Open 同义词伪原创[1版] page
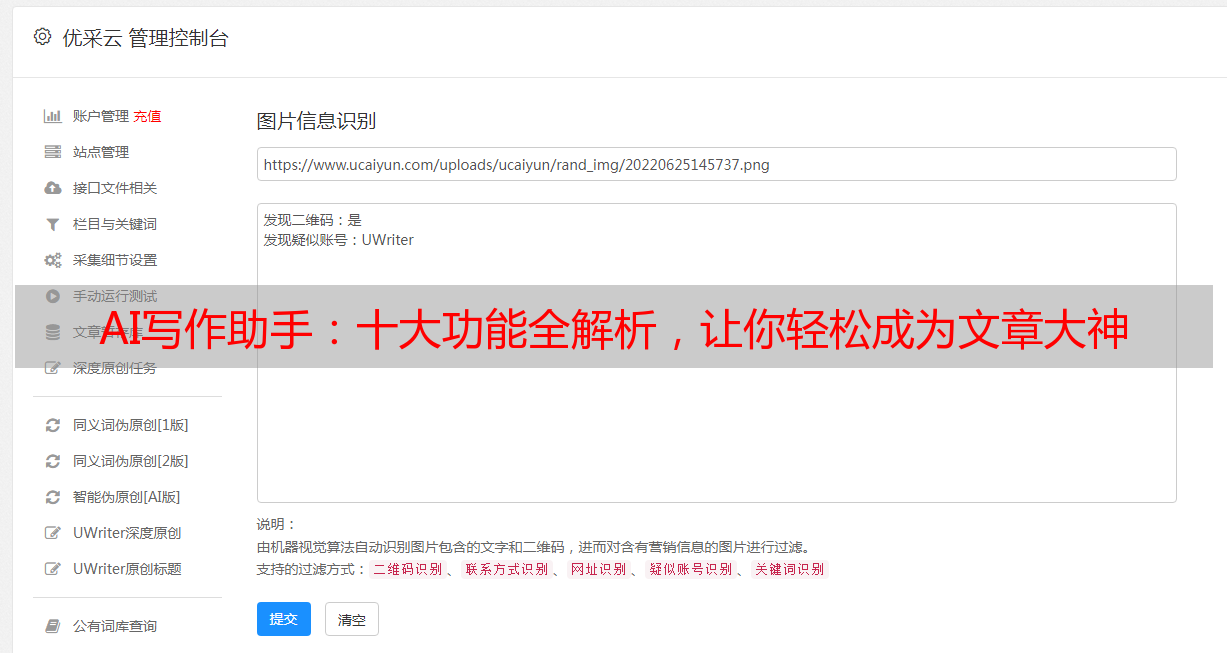The width and height of the screenshot is (1227, 653). click(131, 425)
